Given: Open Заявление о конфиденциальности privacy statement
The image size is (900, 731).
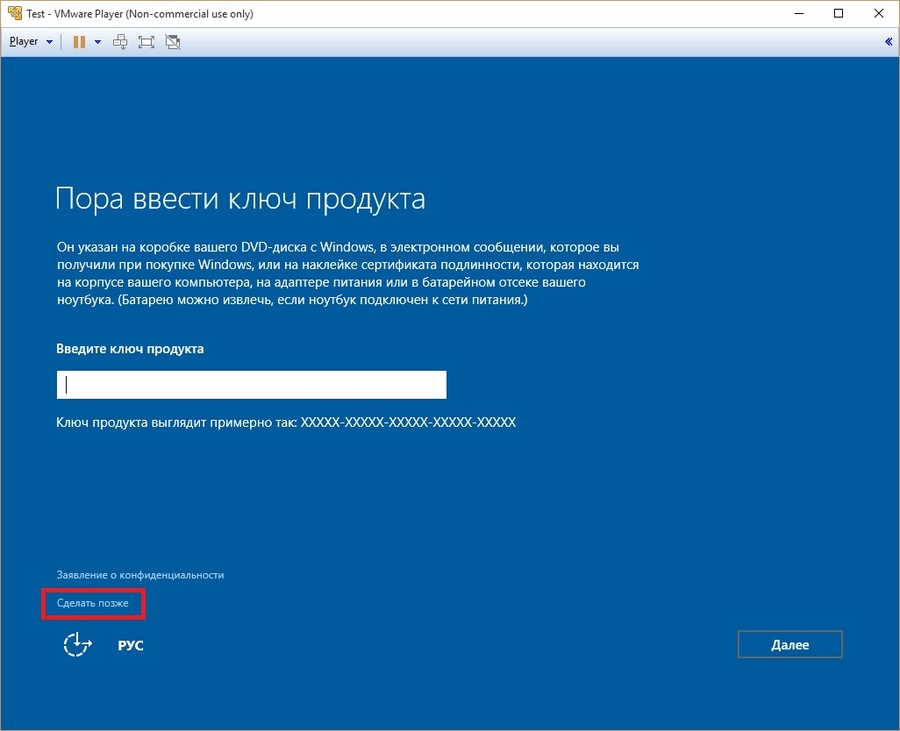Looking at the screenshot, I should [x=138, y=575].
